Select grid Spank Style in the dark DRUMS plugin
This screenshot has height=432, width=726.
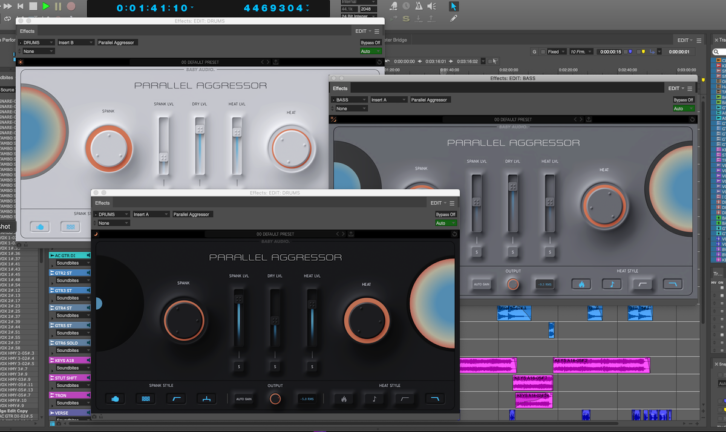click(146, 399)
